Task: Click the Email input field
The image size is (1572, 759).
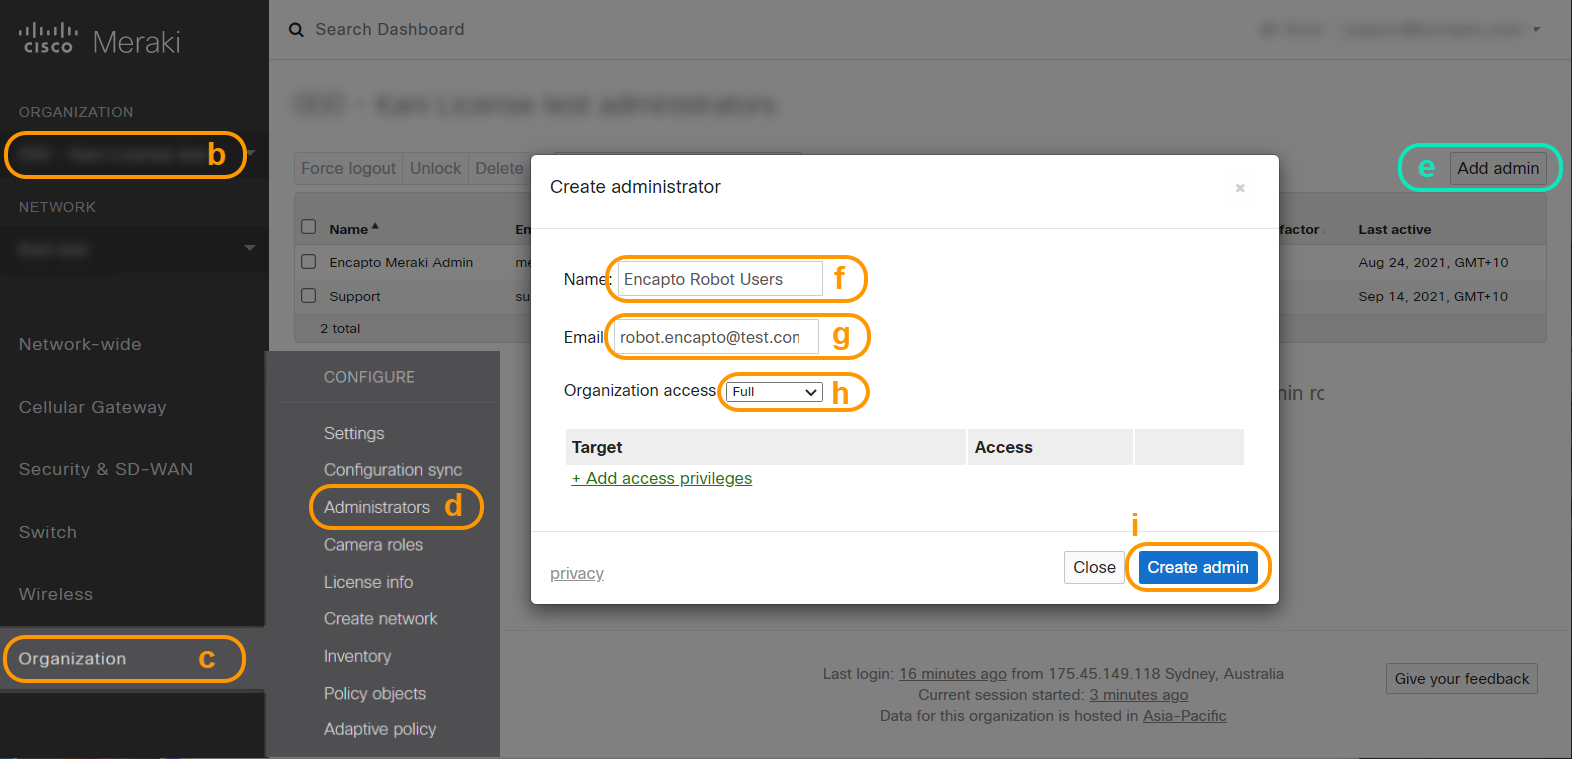Action: [x=716, y=337]
